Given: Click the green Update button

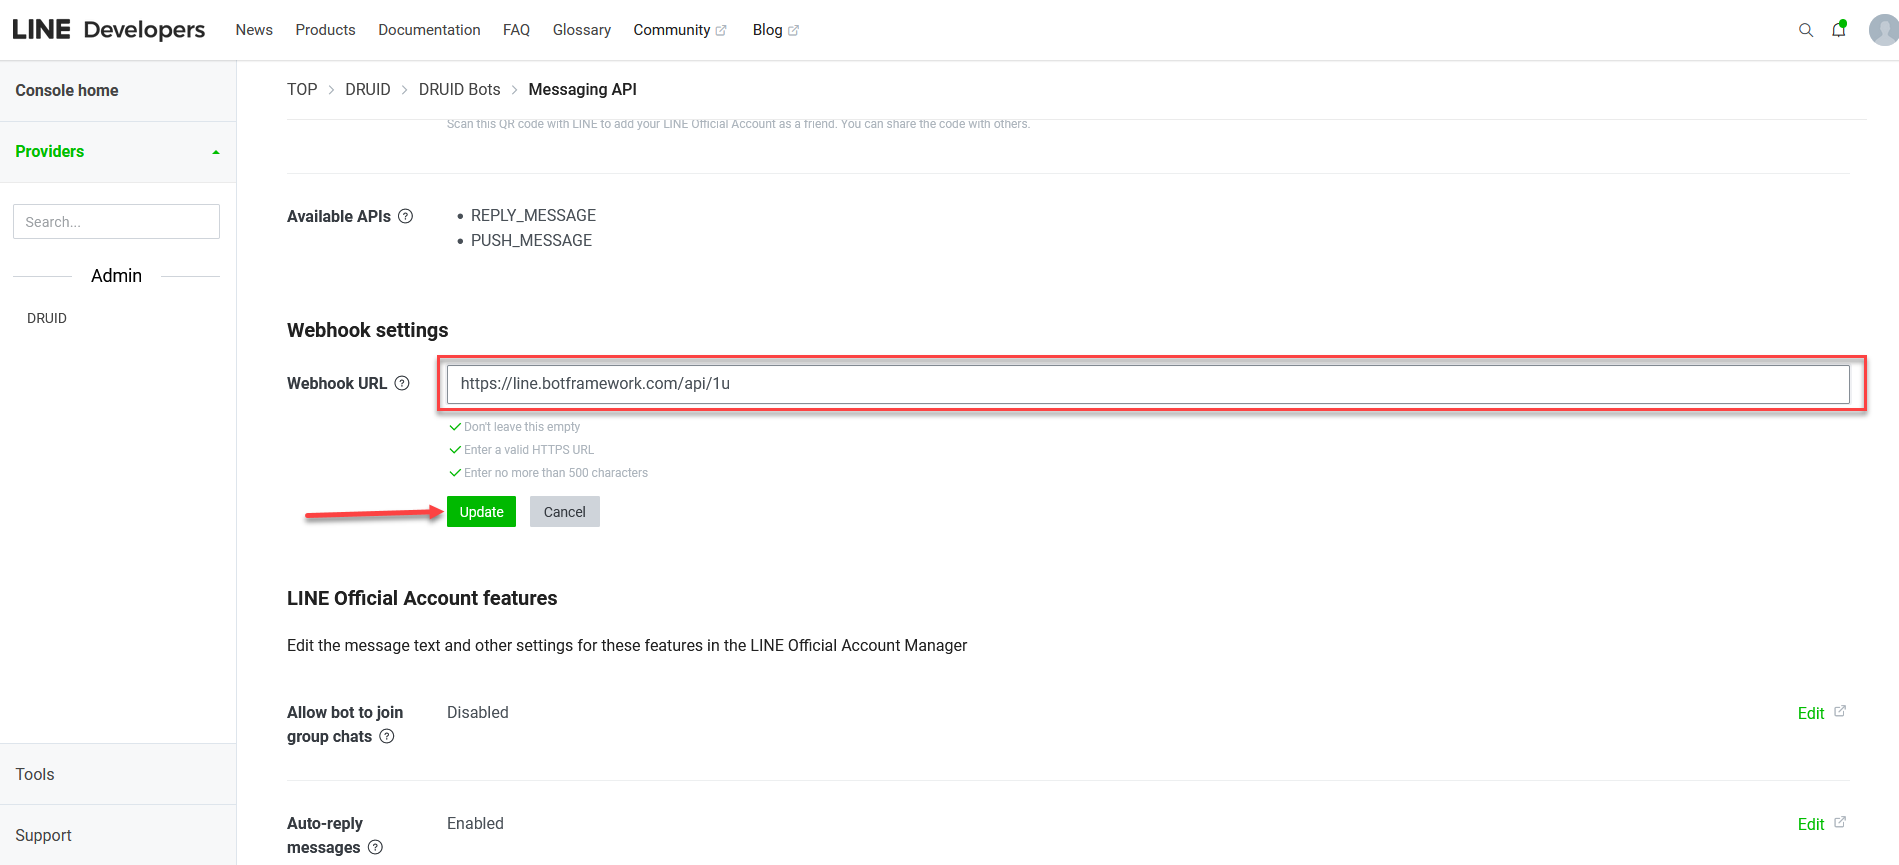Looking at the screenshot, I should (481, 512).
